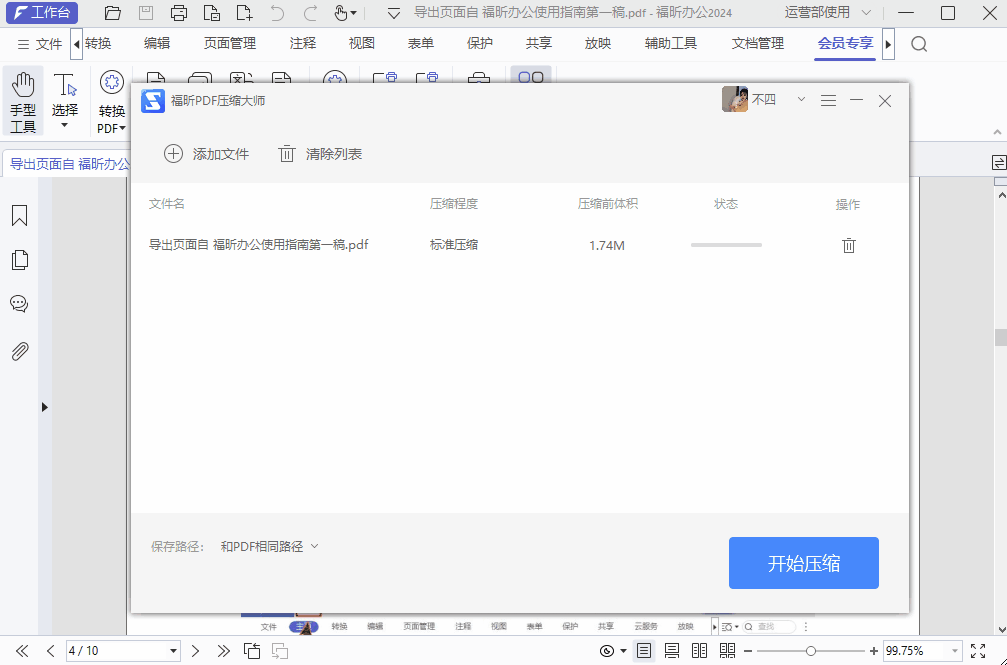Open the bookmarks panel in the left sidebar

(x=19, y=215)
